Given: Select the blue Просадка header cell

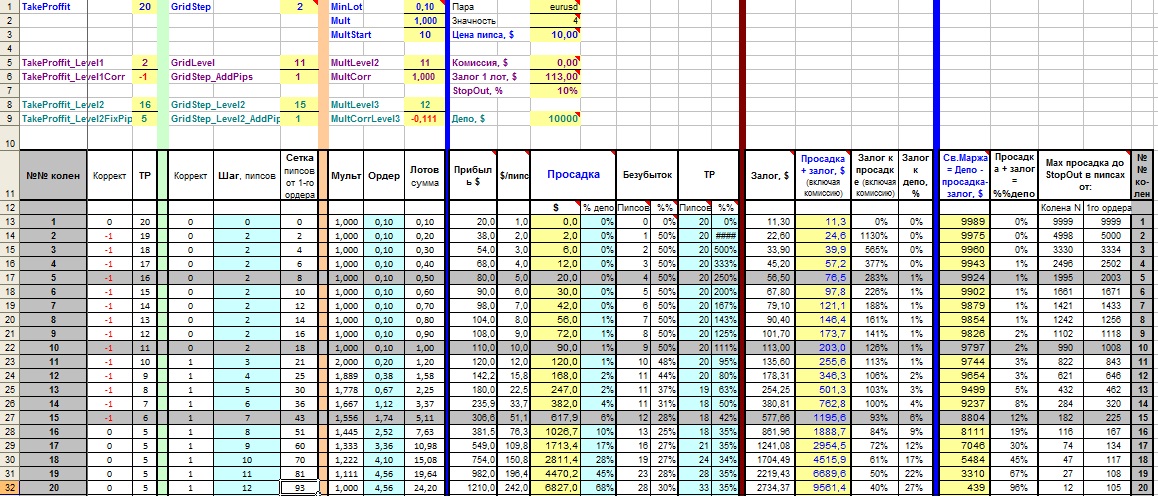Looking at the screenshot, I should (x=573, y=176).
